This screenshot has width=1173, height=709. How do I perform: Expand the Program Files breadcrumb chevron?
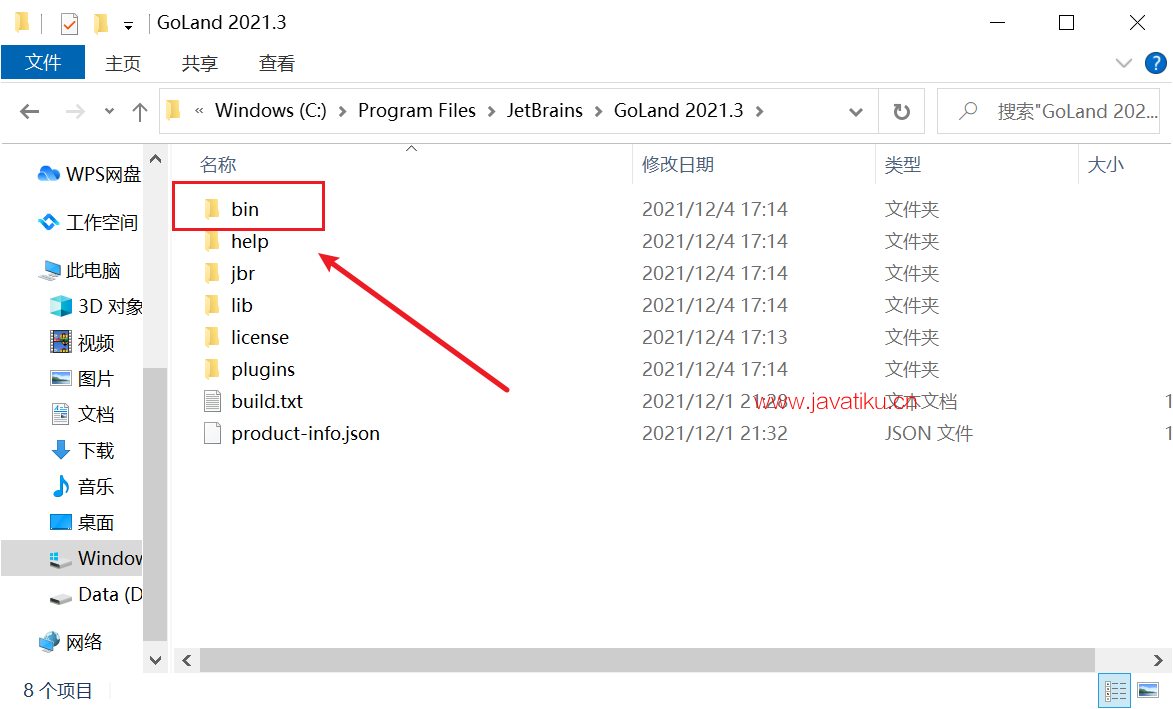[x=491, y=111]
